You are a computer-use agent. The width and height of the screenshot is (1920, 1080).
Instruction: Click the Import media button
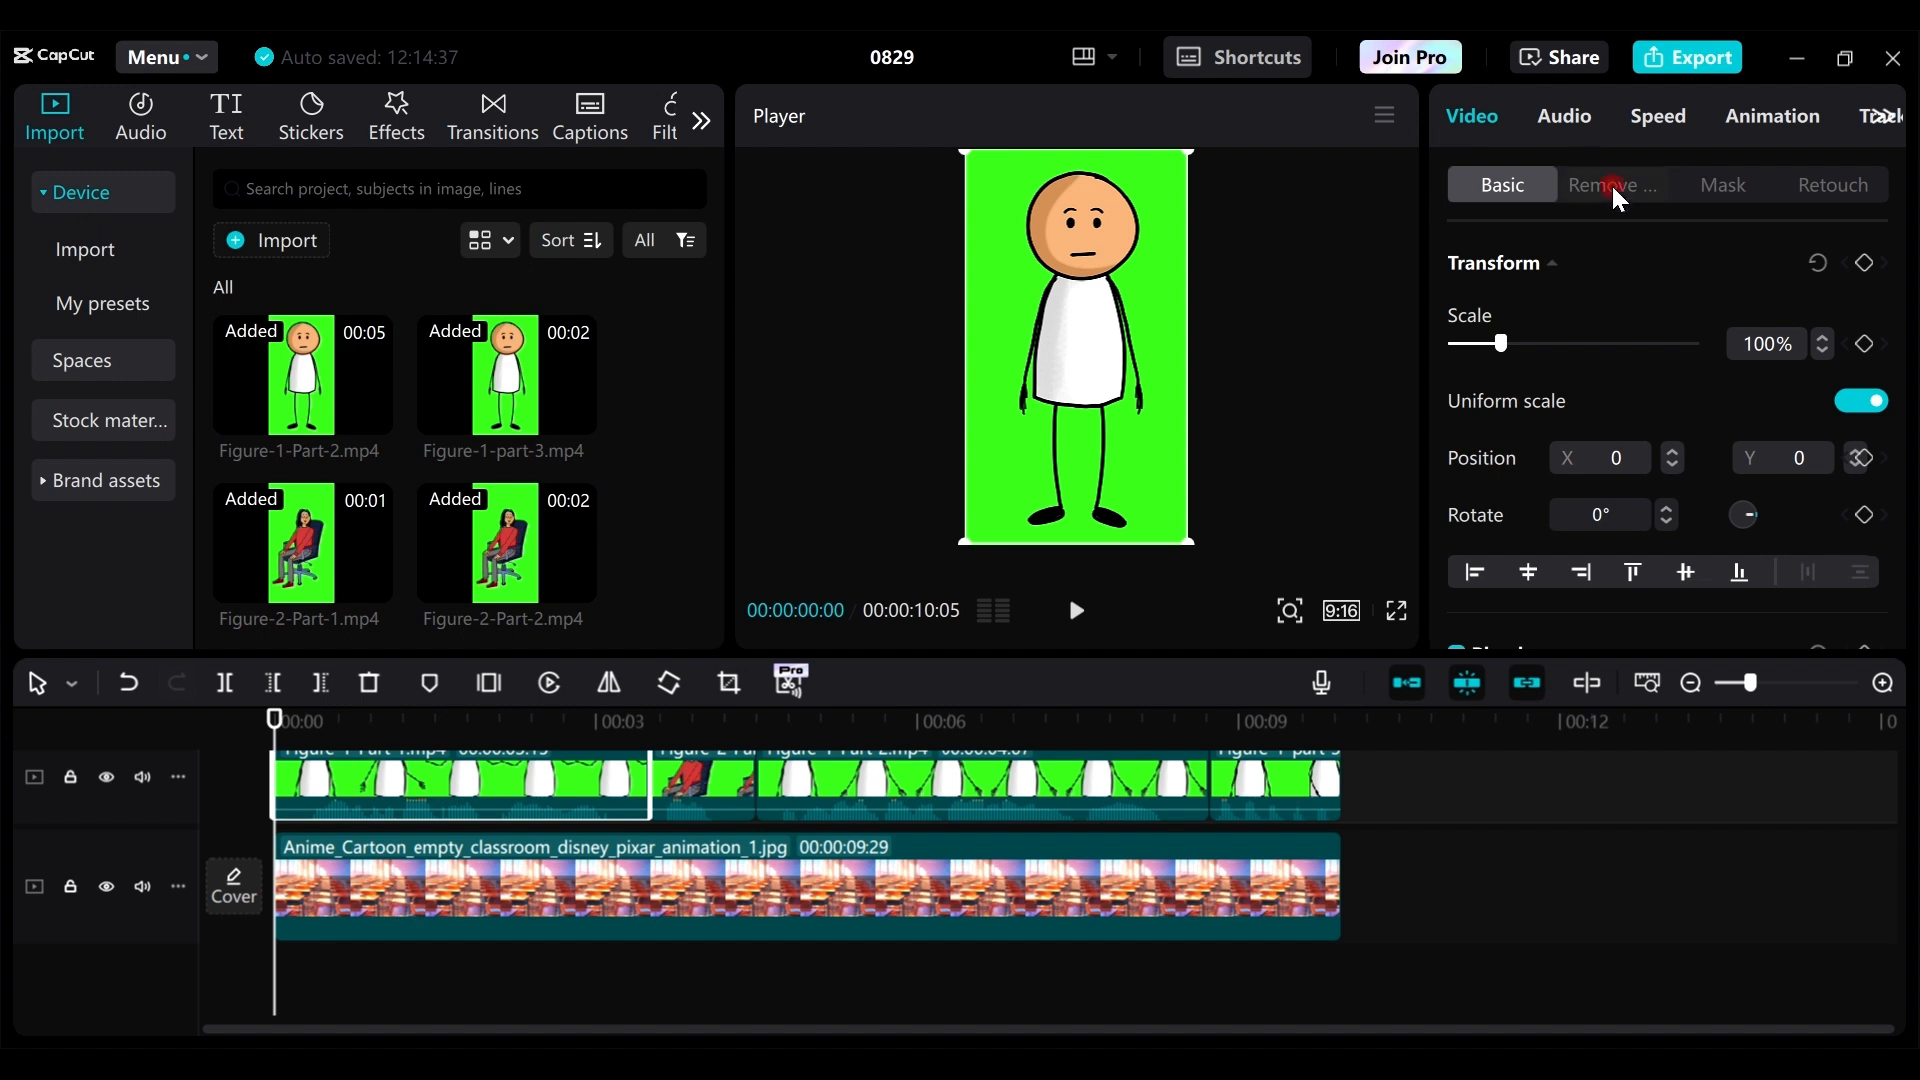point(271,240)
